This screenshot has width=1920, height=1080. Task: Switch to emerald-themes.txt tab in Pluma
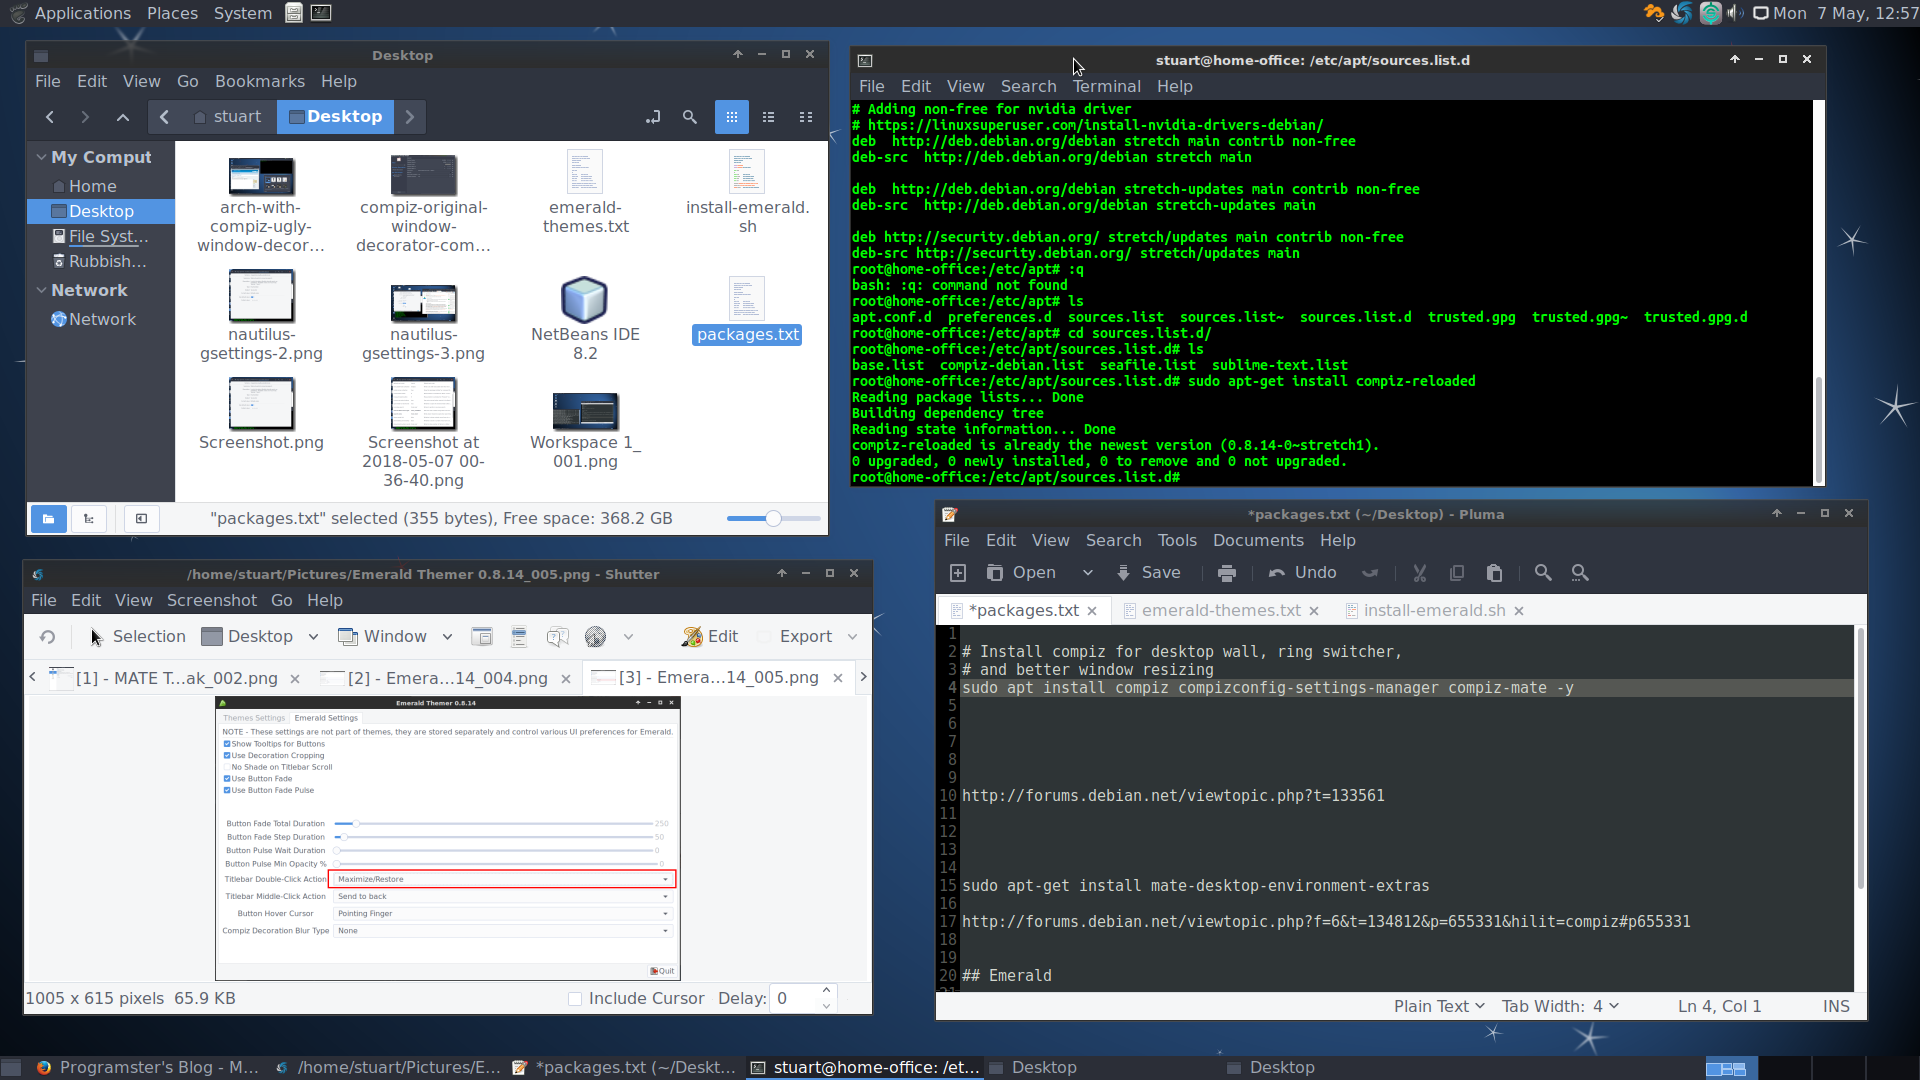pyautogui.click(x=1215, y=609)
